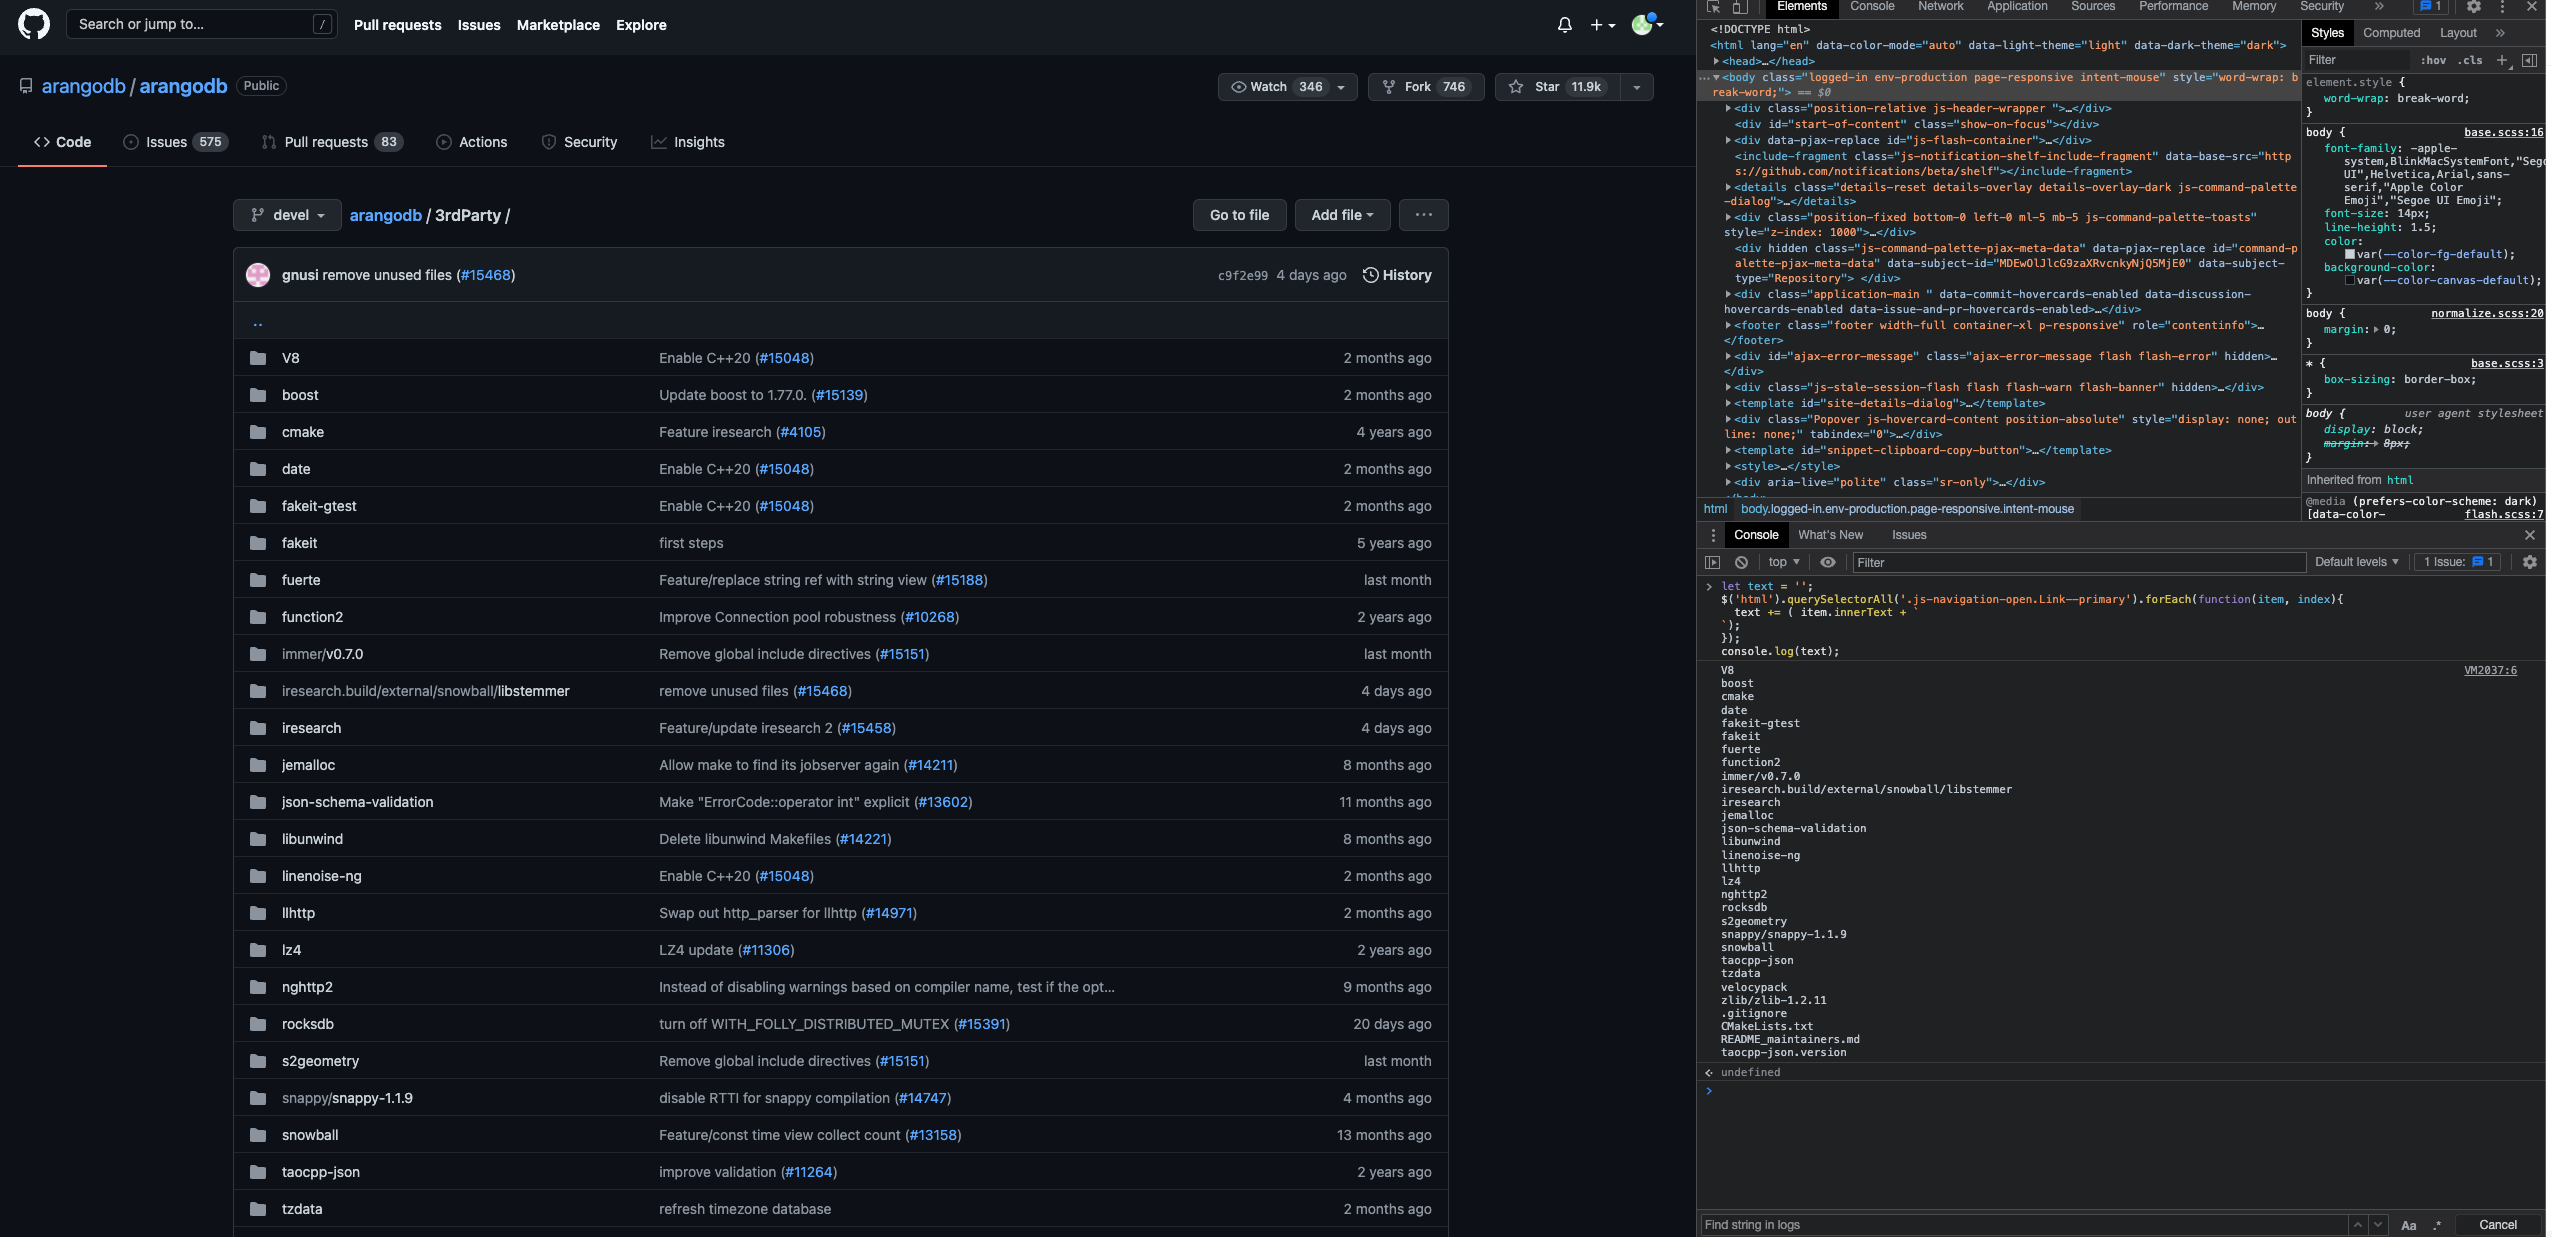Toggle the :hov element state panel
Image resolution: width=2552 pixels, height=1237 pixels.
pos(2433,60)
